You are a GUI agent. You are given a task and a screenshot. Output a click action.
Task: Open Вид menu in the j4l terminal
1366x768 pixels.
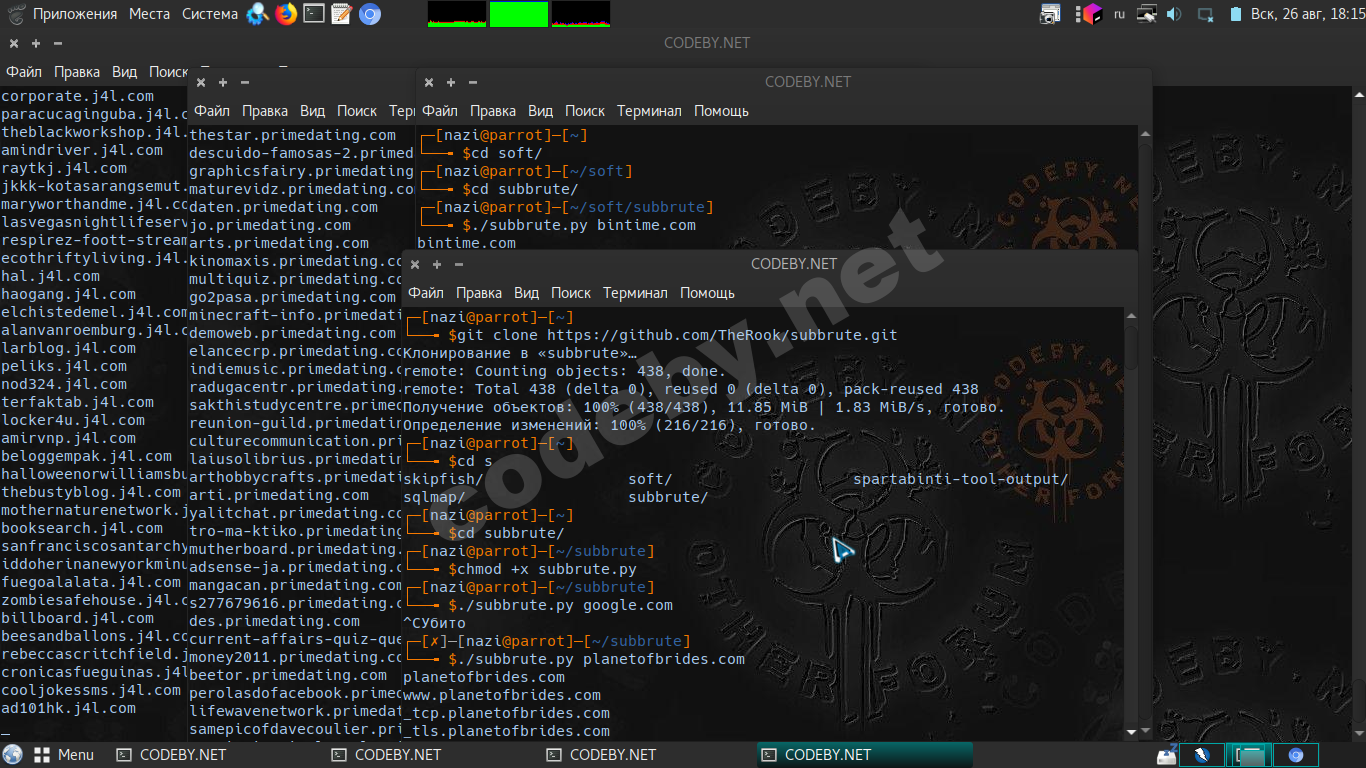click(124, 72)
